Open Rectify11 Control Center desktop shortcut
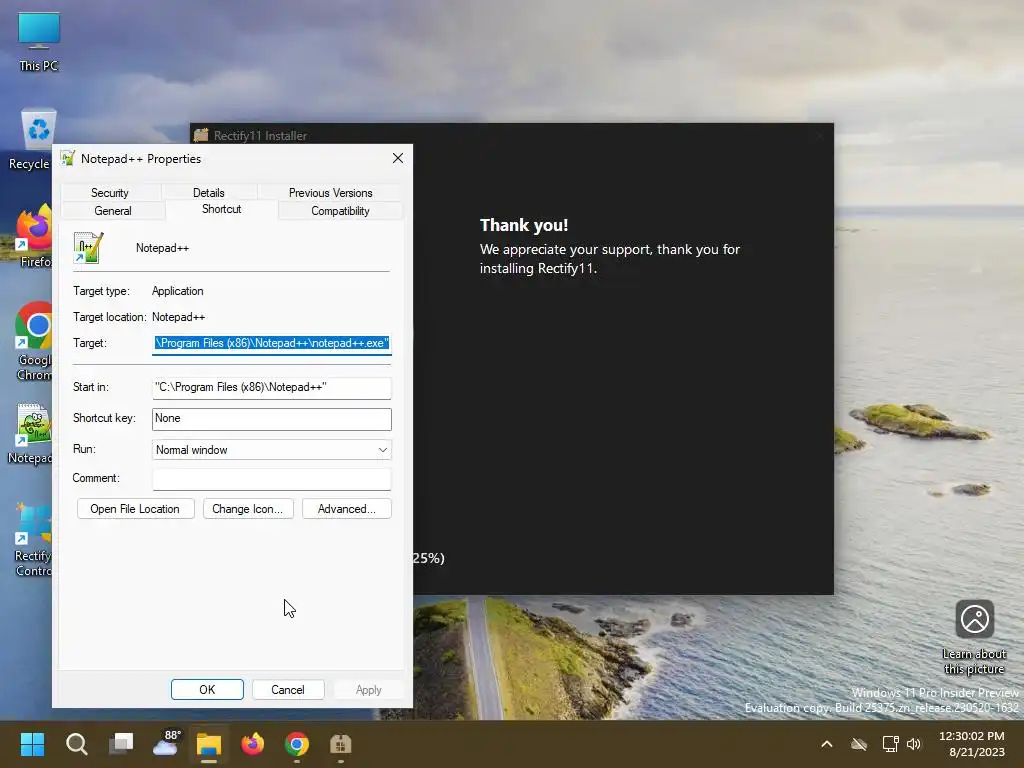Image resolution: width=1024 pixels, height=768 pixels. point(33,540)
